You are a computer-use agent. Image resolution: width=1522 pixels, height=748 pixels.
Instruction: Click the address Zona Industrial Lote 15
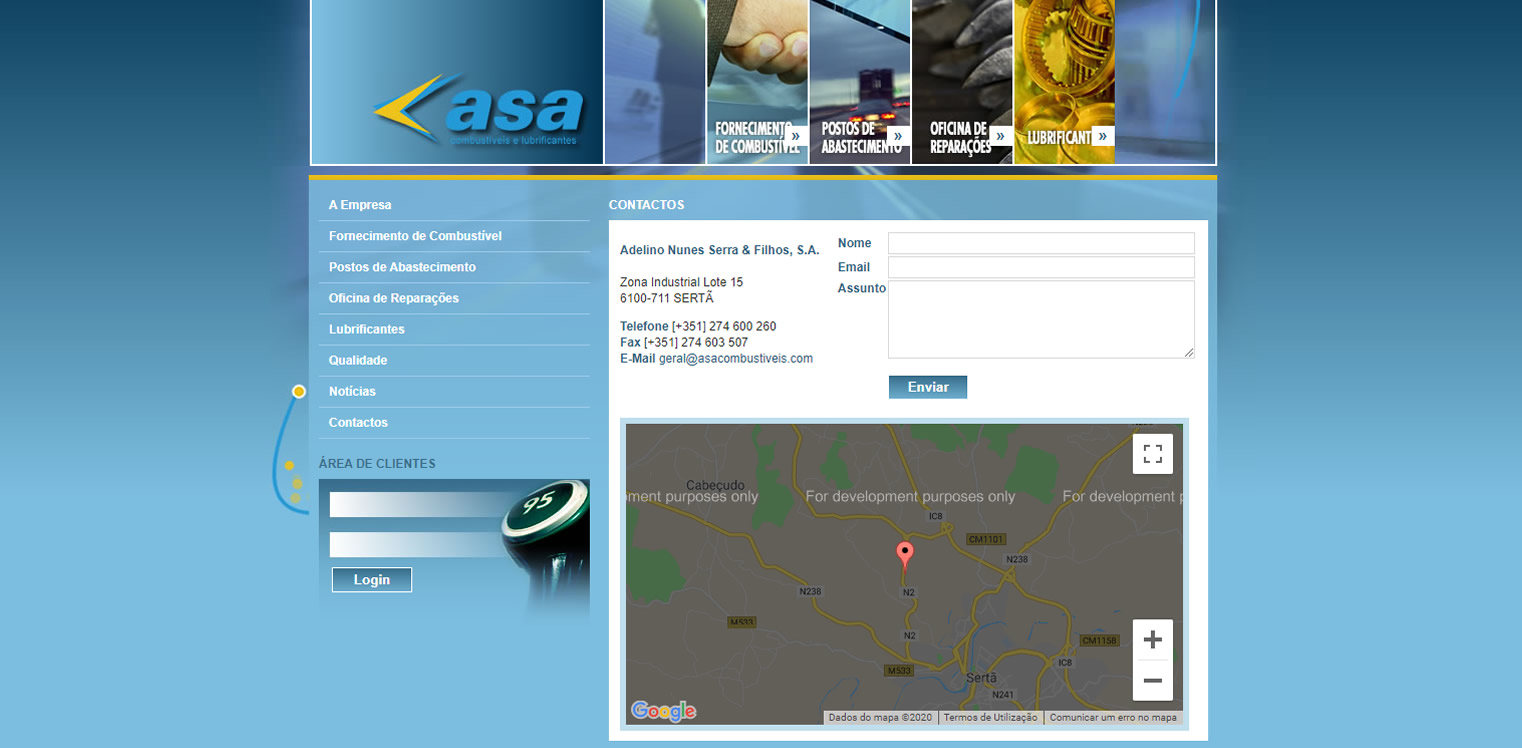681,282
